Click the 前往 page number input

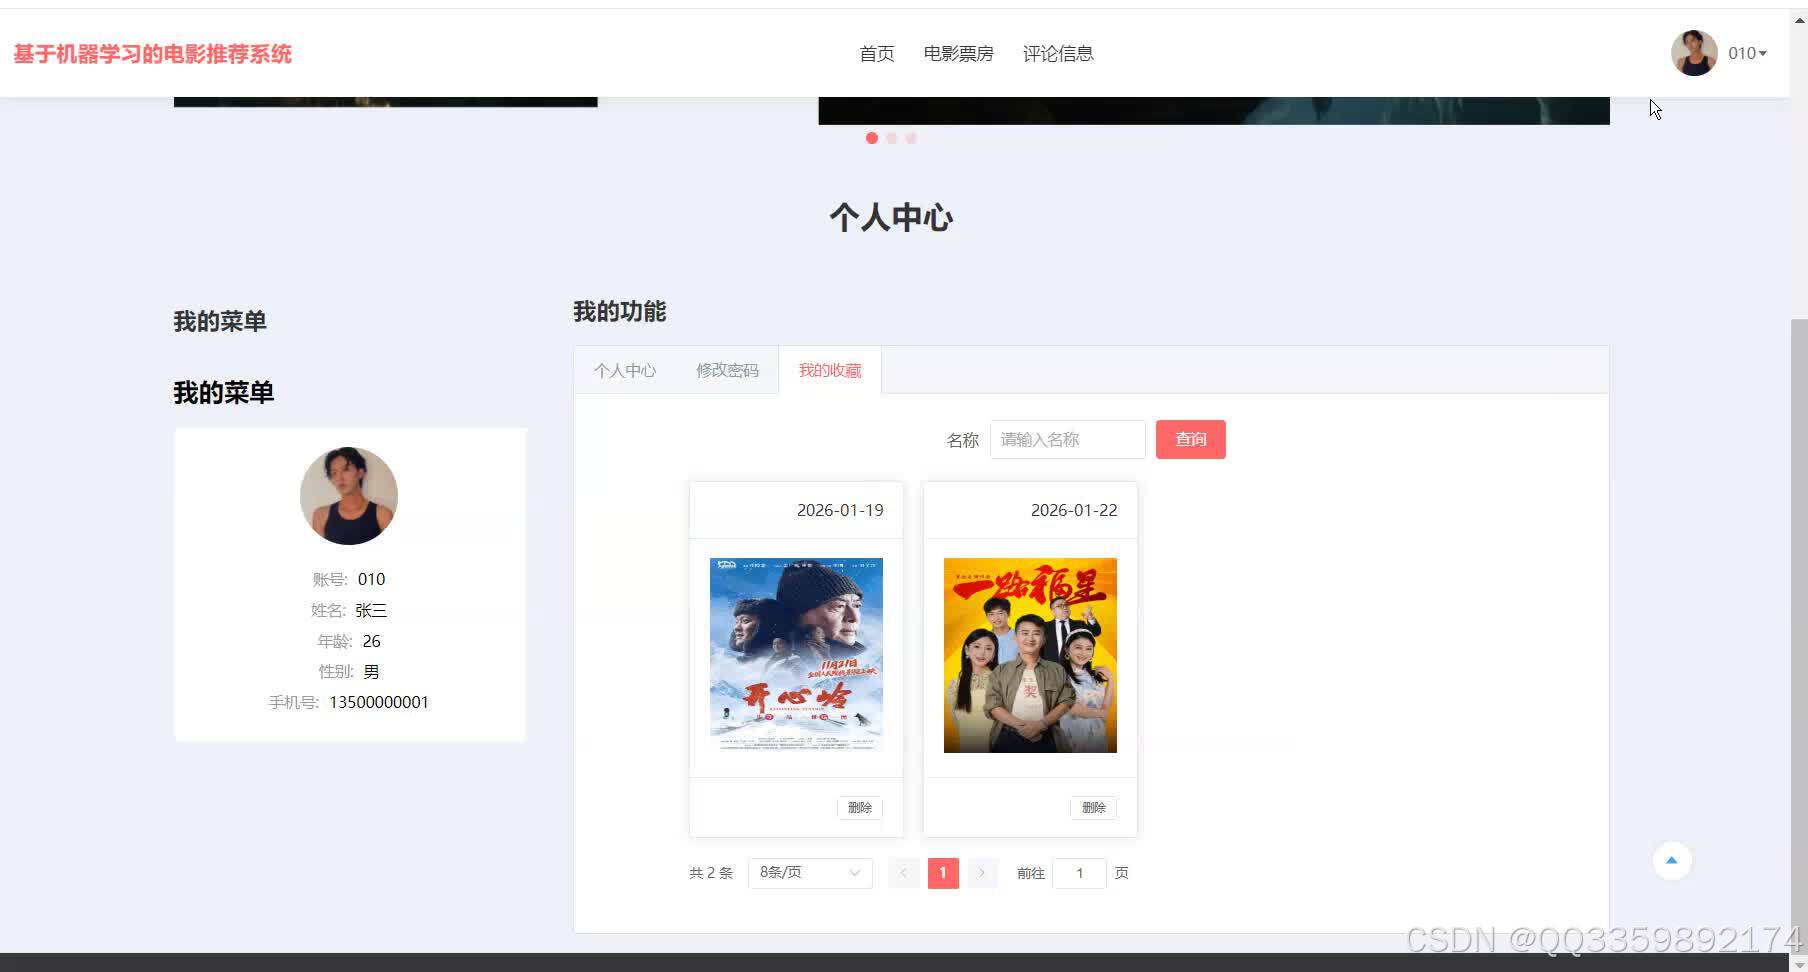pos(1079,873)
